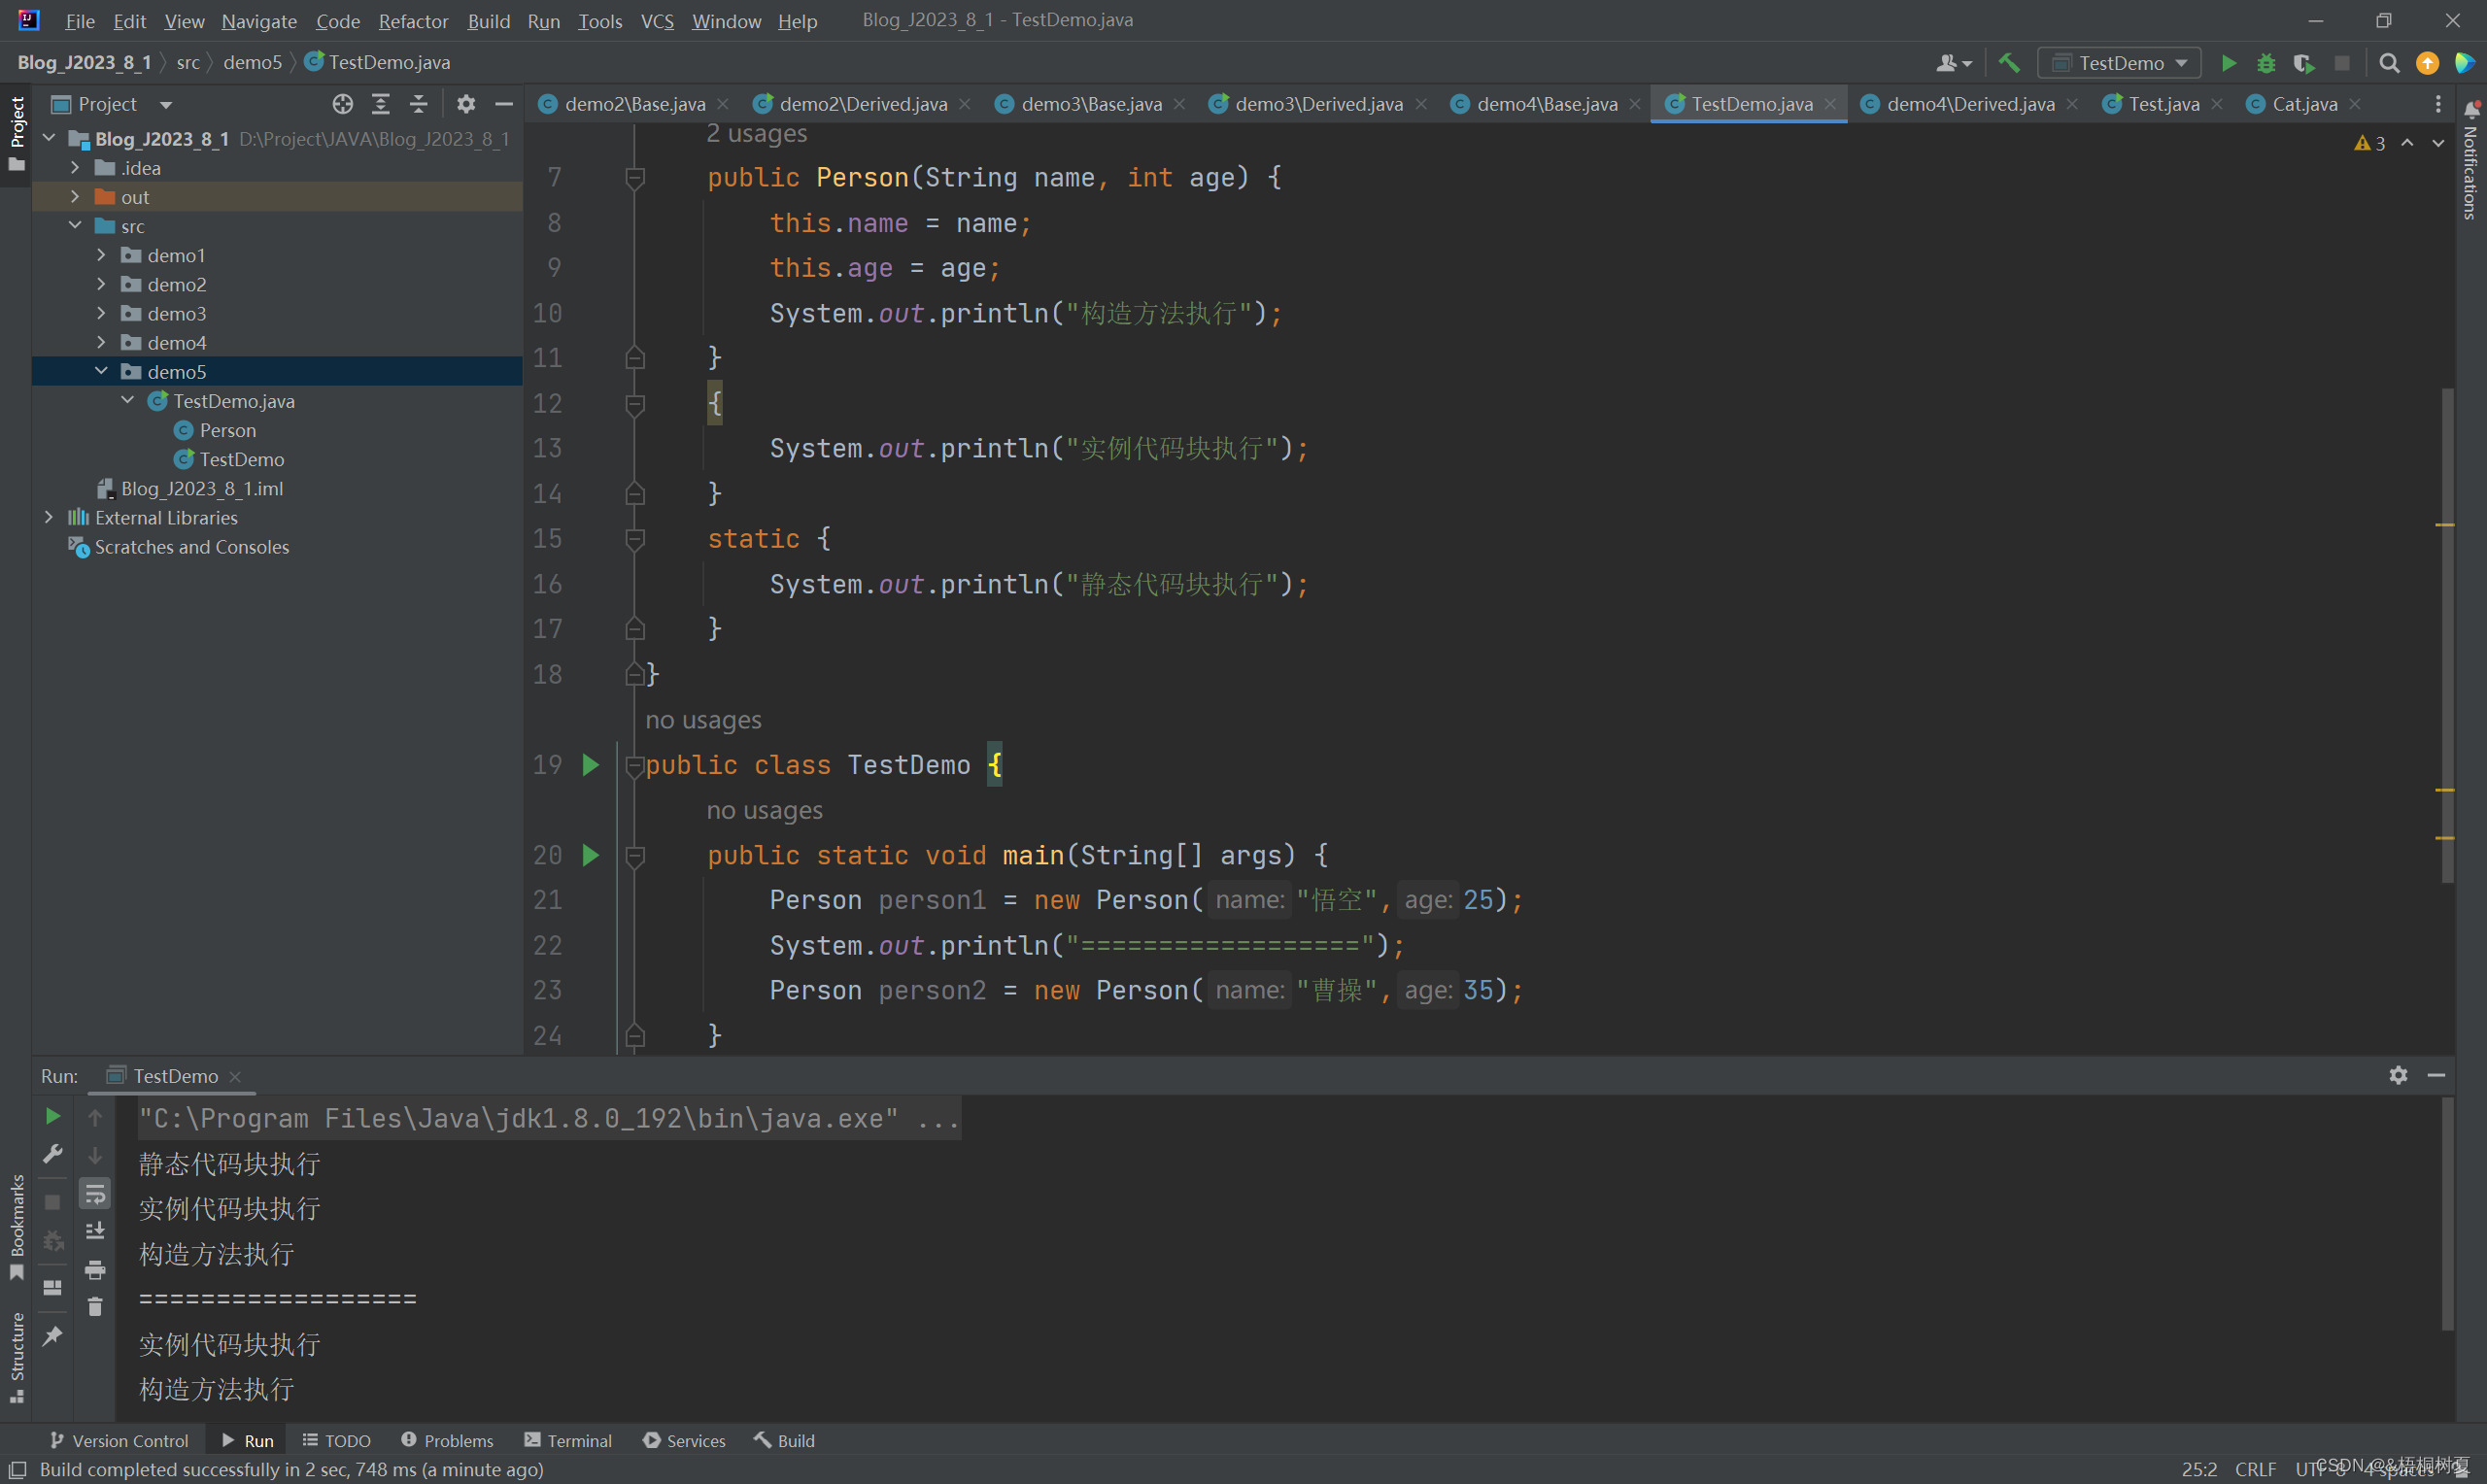Click the warnings indicator showing 3
This screenshot has width=2487, height=1484.
(2370, 143)
